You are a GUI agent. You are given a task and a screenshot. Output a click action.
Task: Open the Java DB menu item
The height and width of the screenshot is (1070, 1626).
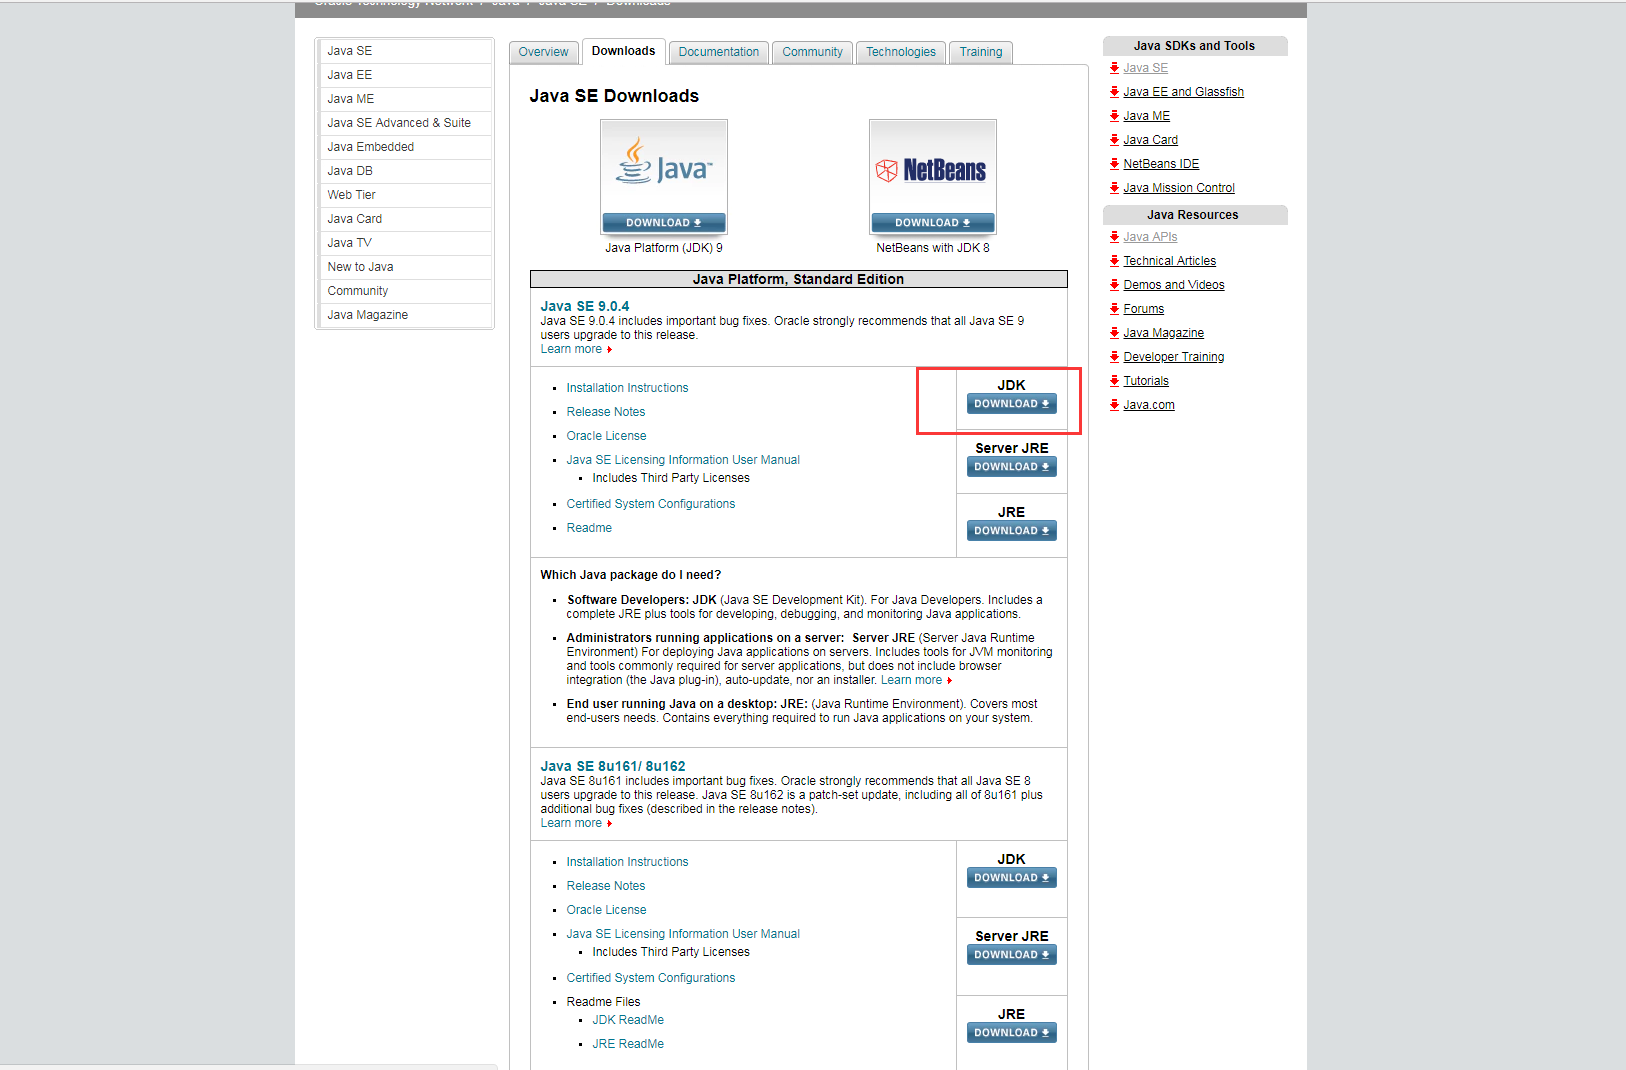pos(404,171)
